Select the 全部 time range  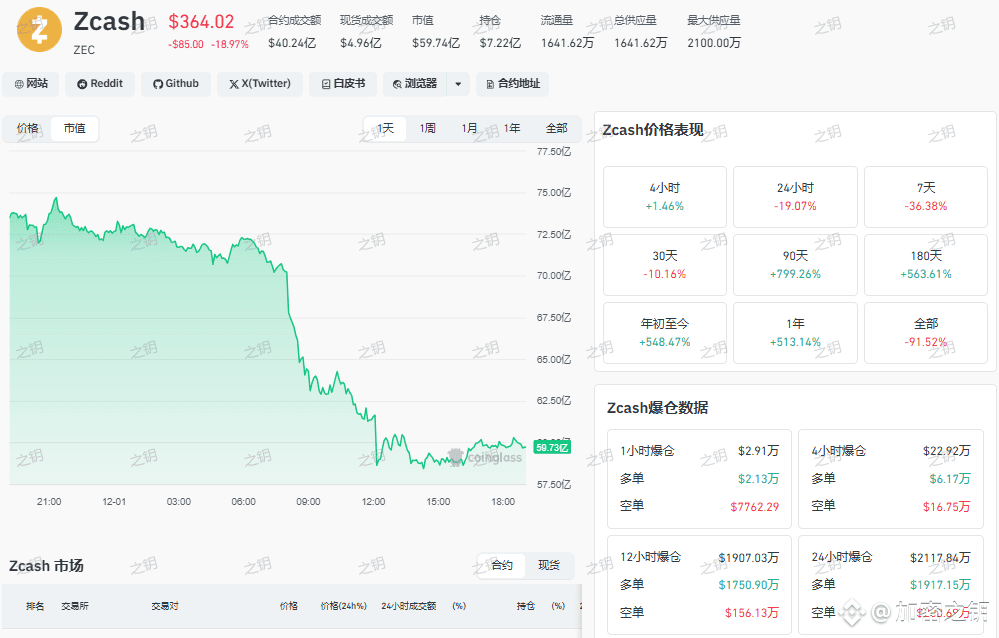click(x=556, y=128)
